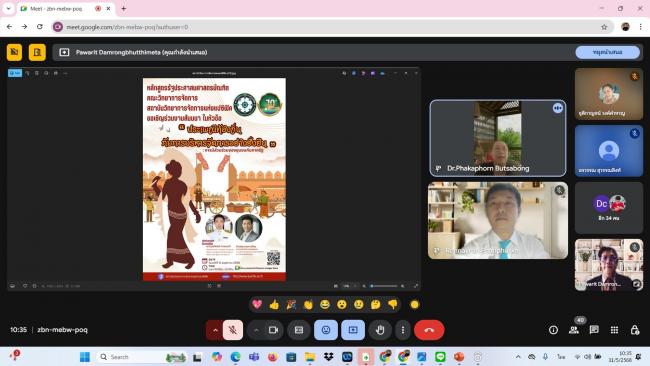
Task: Open host controls lock icon
Action: pos(634,330)
